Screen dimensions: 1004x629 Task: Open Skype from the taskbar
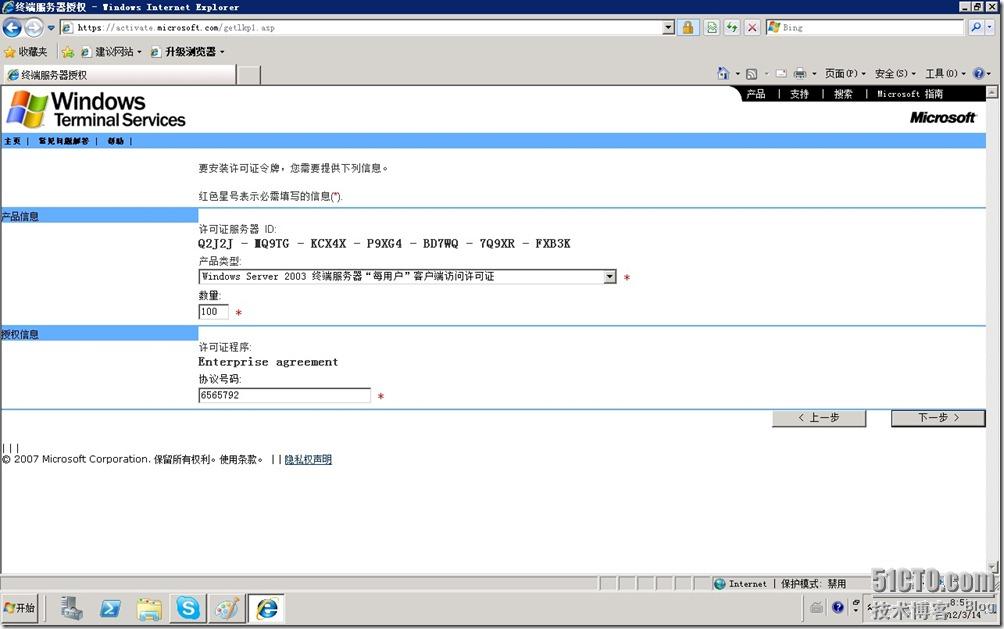(x=188, y=608)
